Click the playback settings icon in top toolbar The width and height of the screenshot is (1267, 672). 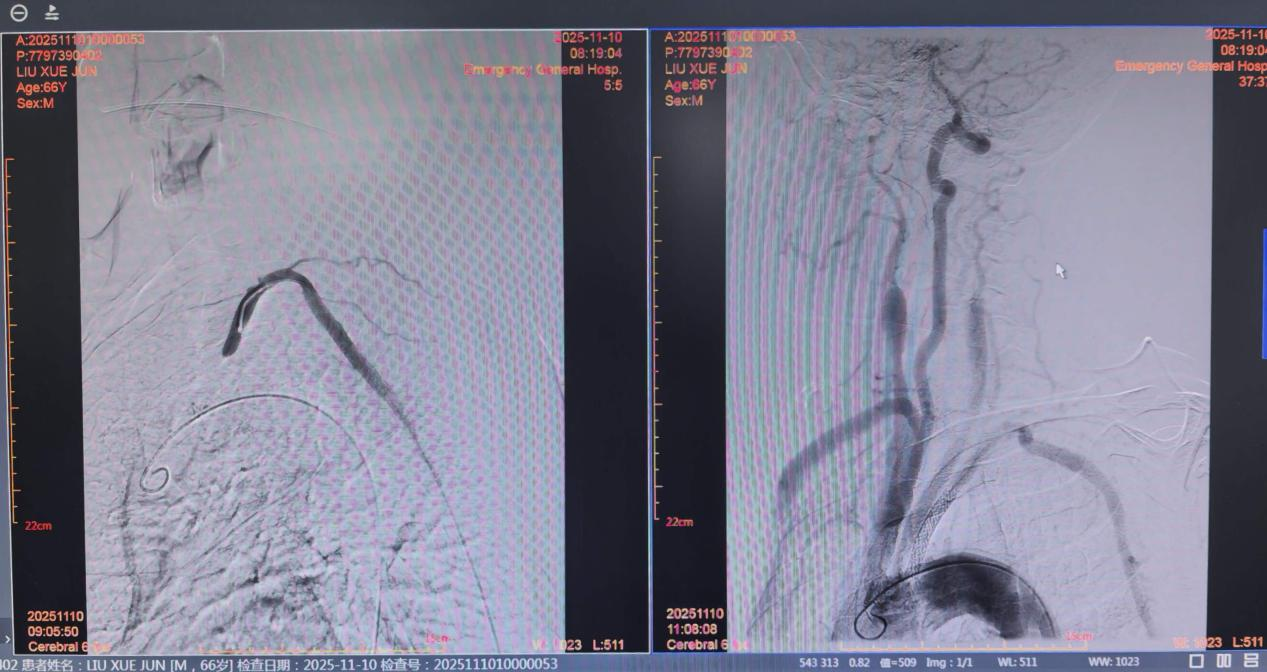52,13
